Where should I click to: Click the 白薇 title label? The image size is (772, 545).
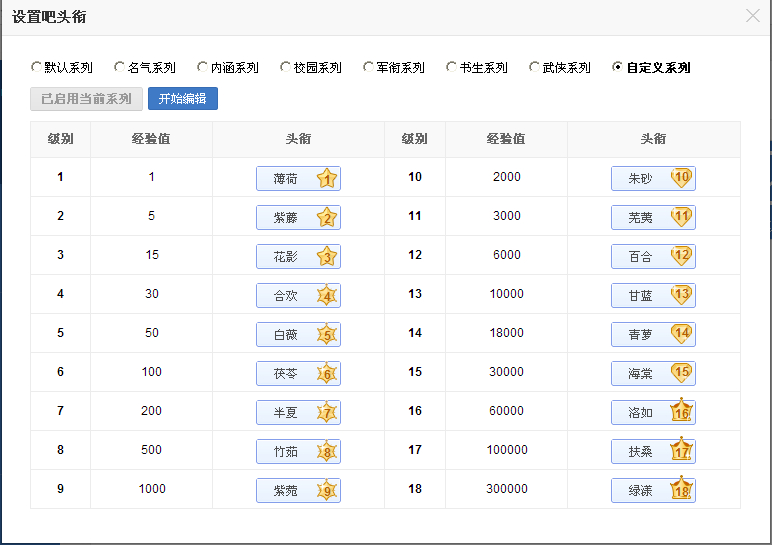[286, 335]
